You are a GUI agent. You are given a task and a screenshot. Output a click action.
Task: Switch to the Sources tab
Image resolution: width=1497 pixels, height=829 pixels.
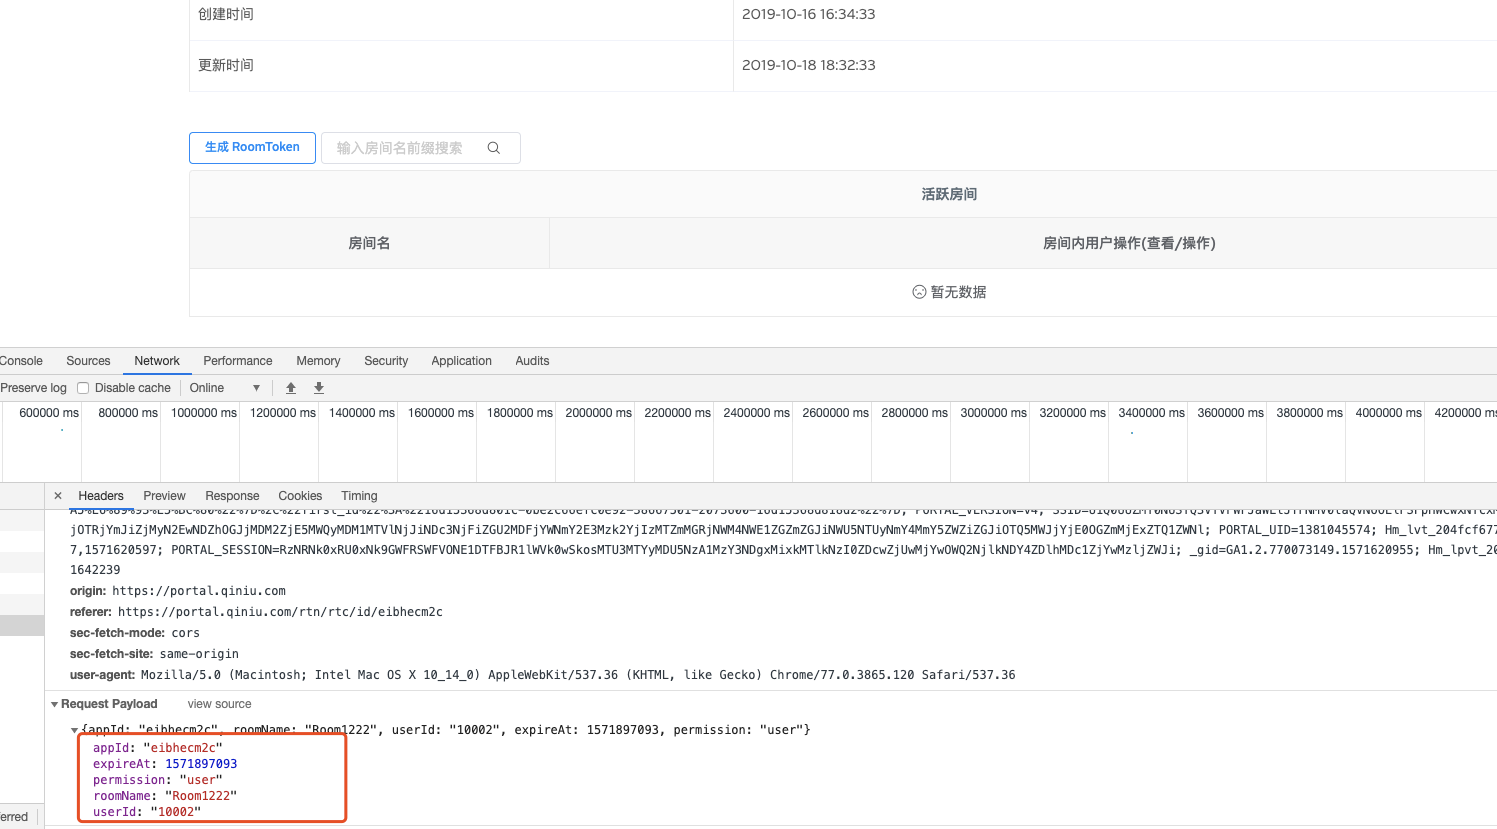coord(88,361)
